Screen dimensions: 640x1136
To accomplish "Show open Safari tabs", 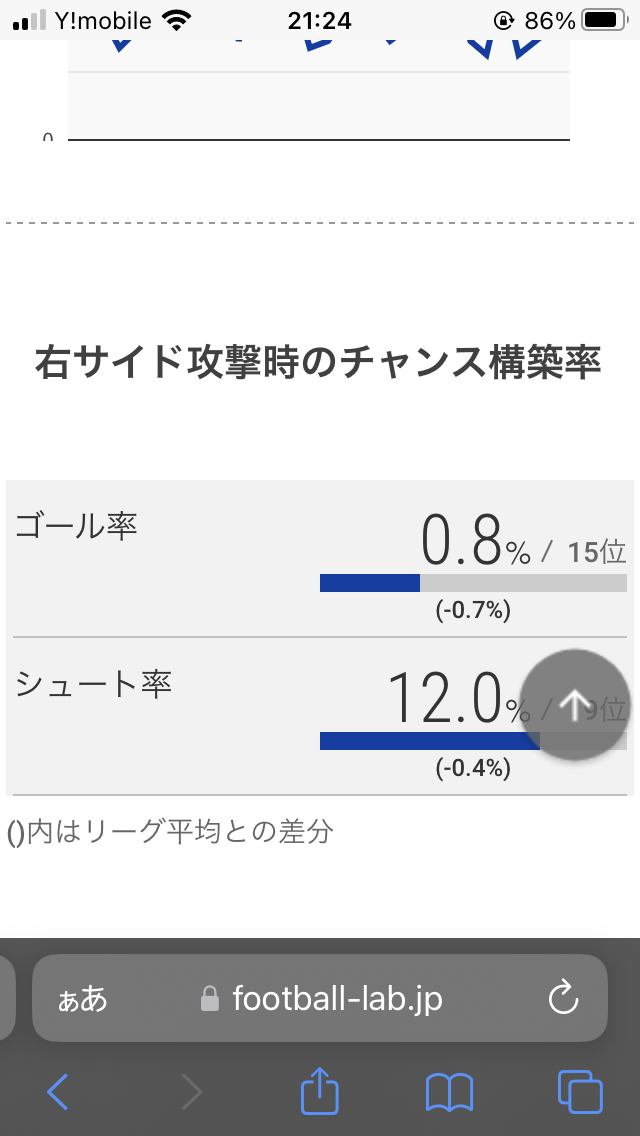I will pos(580,1091).
